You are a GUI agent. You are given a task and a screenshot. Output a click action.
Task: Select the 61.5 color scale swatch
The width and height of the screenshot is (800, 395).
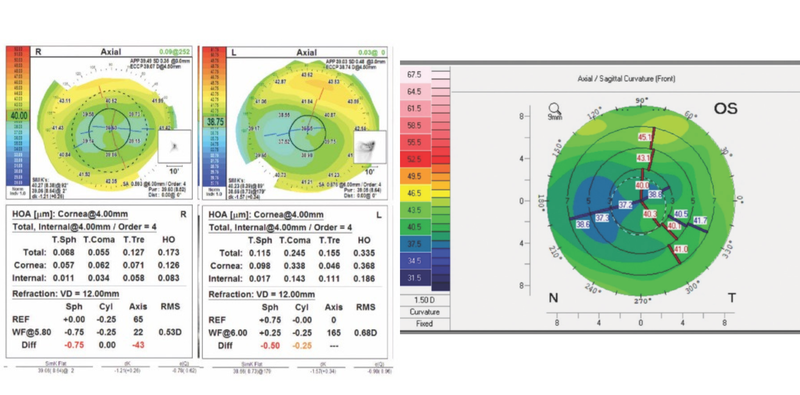coord(414,109)
